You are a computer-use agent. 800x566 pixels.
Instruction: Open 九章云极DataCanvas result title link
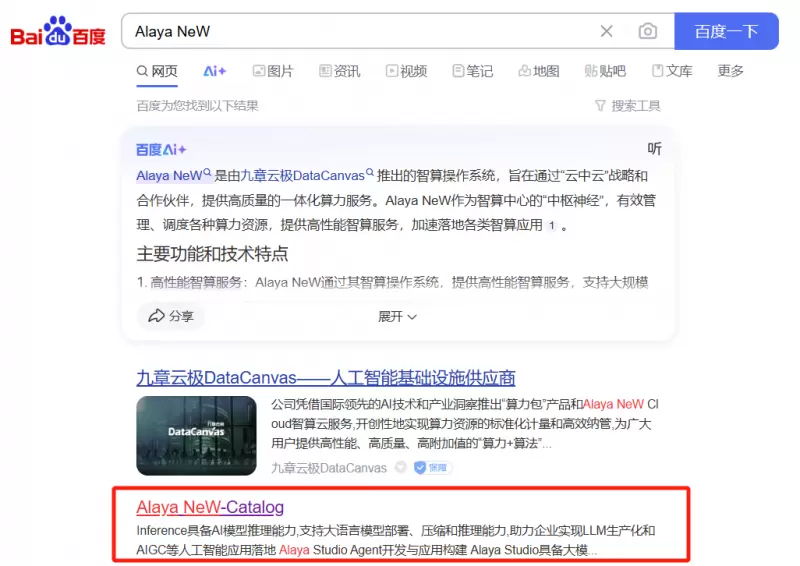pyautogui.click(x=326, y=378)
